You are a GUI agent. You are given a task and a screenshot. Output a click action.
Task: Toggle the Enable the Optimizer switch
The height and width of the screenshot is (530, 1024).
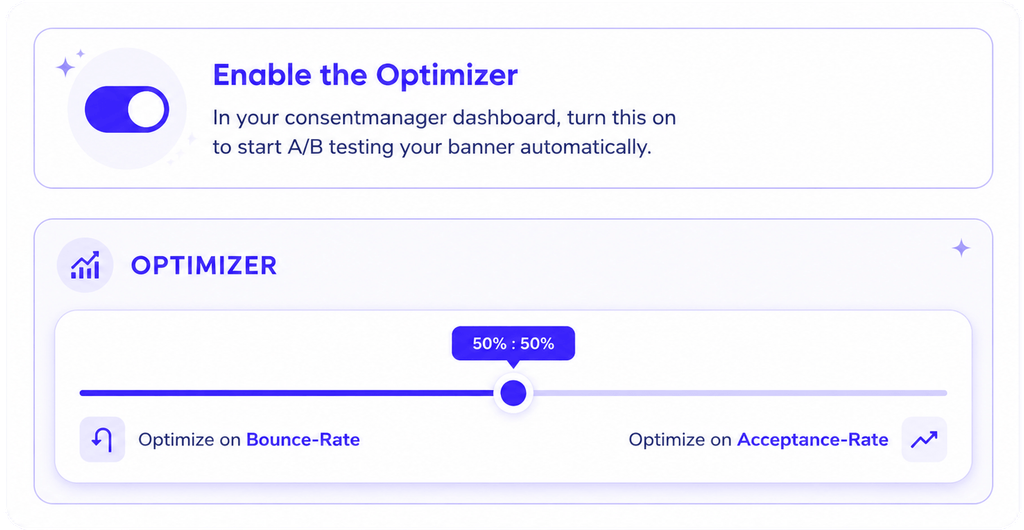tap(127, 110)
